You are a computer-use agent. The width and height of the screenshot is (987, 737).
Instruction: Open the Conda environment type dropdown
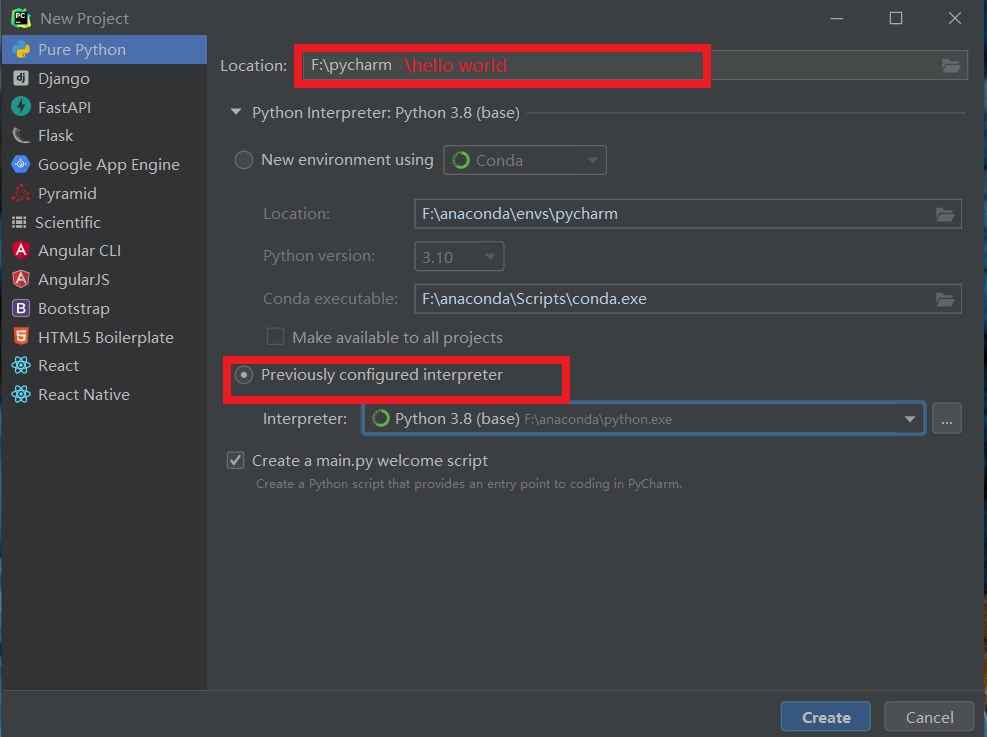525,160
